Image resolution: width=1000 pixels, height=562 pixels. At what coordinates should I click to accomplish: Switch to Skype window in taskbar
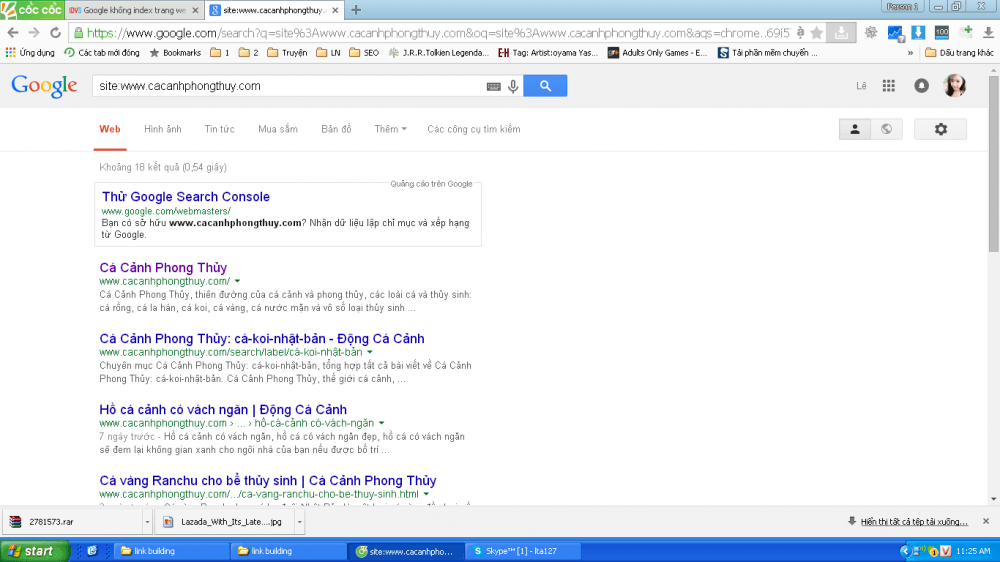(523, 551)
